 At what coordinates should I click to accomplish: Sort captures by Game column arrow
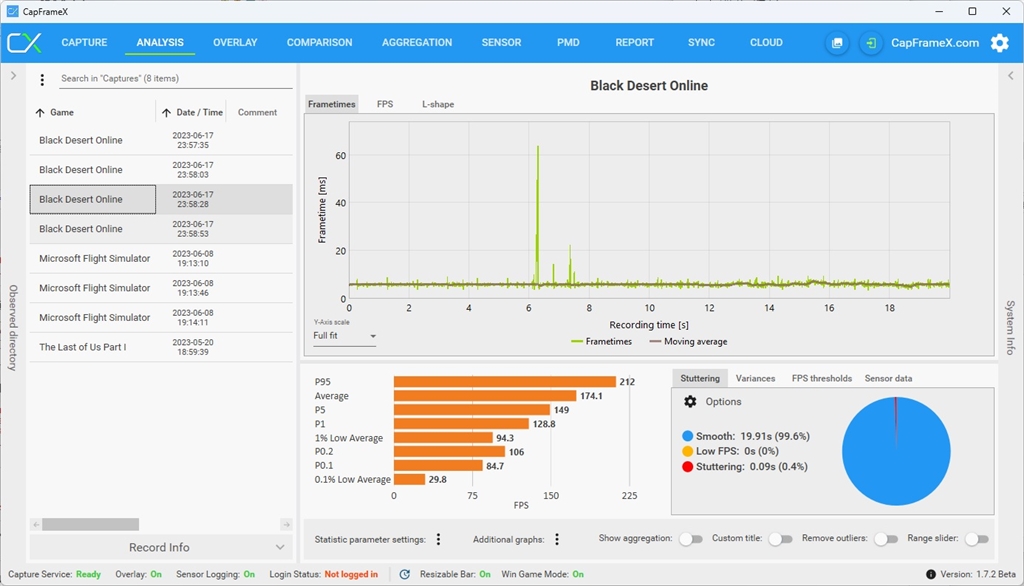40,113
